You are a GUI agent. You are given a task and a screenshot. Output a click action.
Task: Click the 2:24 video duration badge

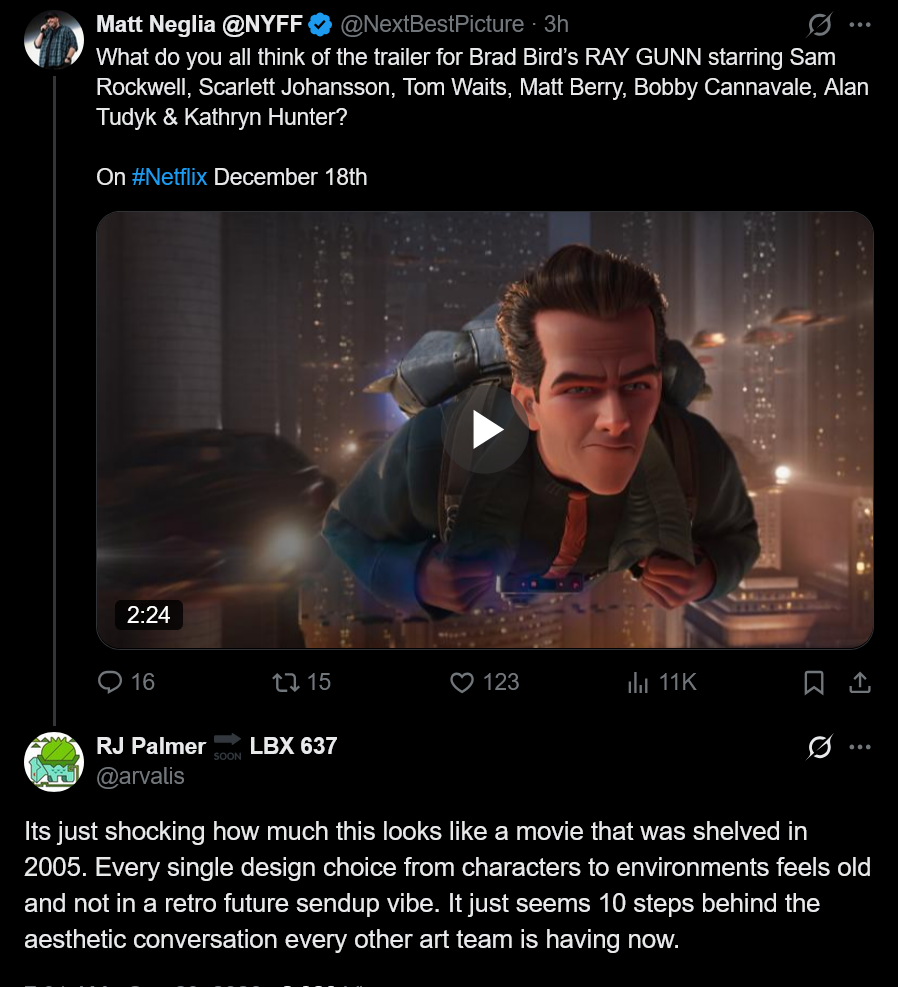point(149,615)
